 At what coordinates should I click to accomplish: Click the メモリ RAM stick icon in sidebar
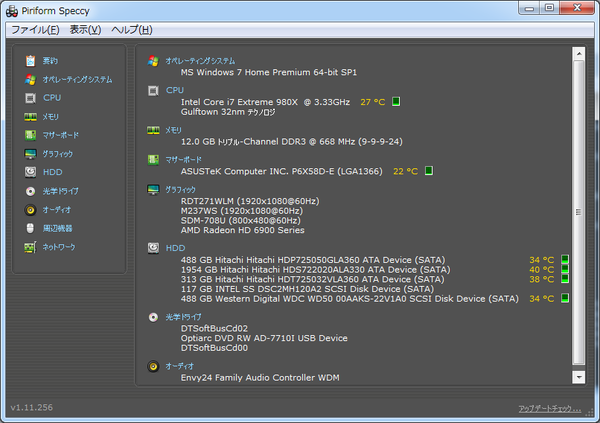pos(30,117)
